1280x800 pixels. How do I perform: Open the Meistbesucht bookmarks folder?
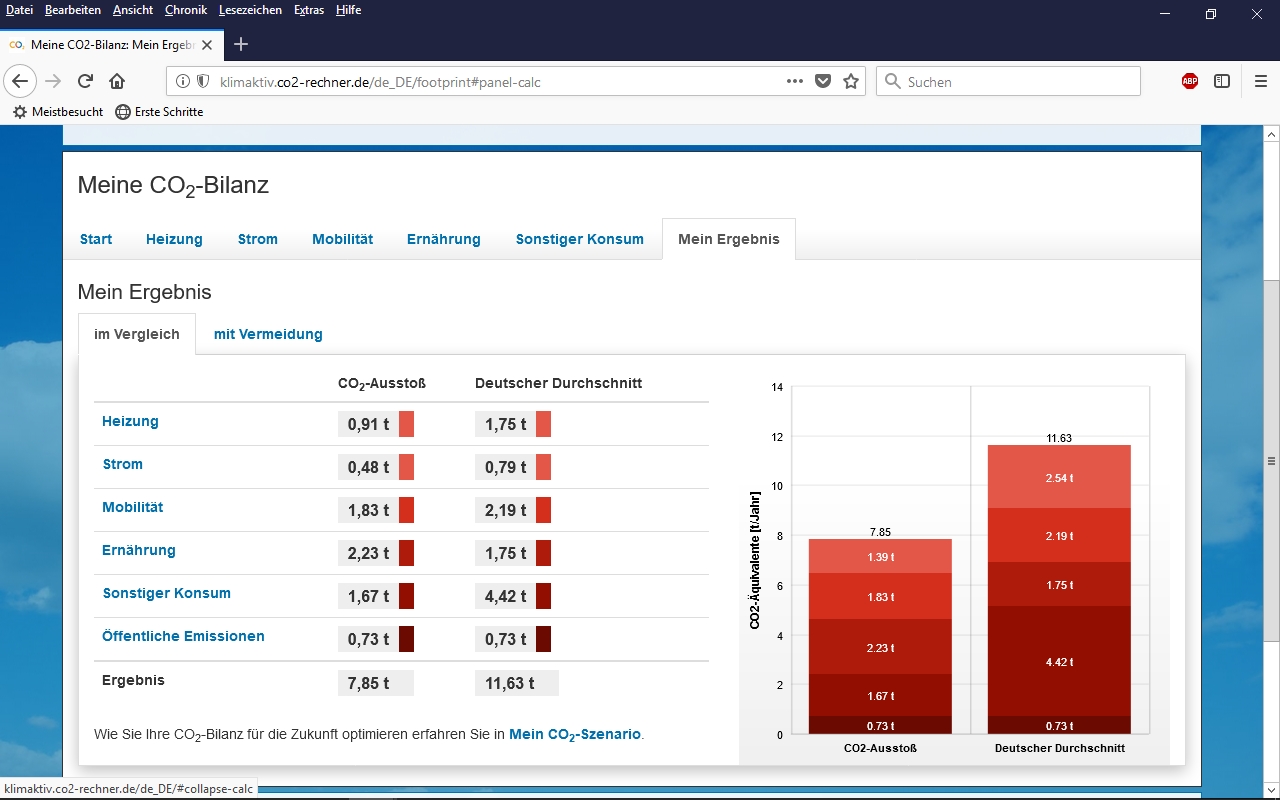[58, 112]
